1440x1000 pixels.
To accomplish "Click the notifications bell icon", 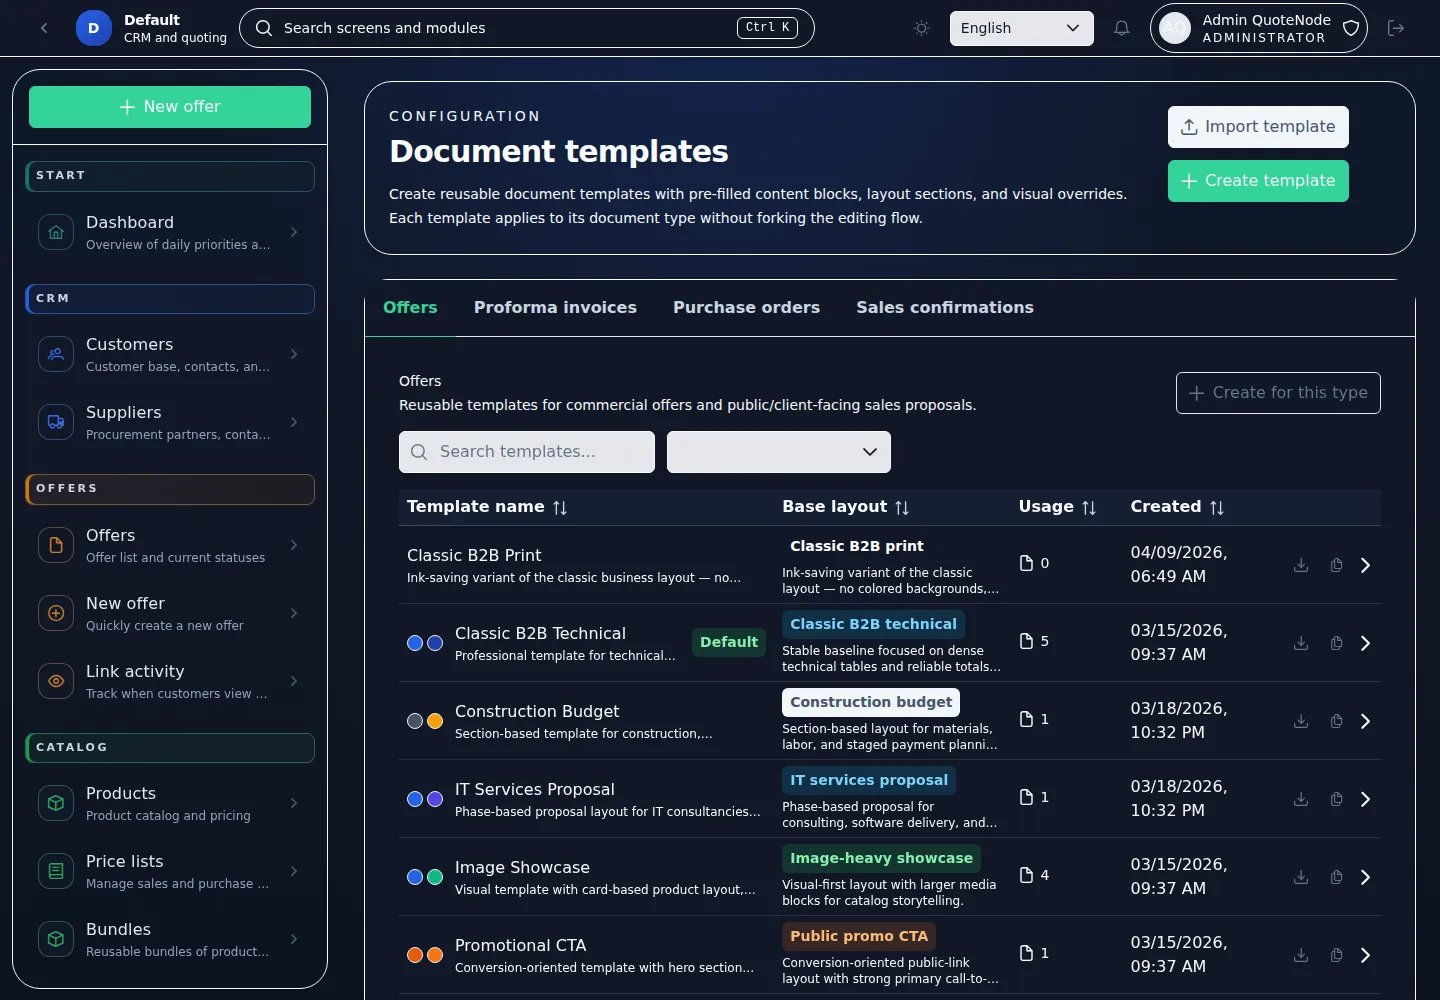I will [1121, 28].
